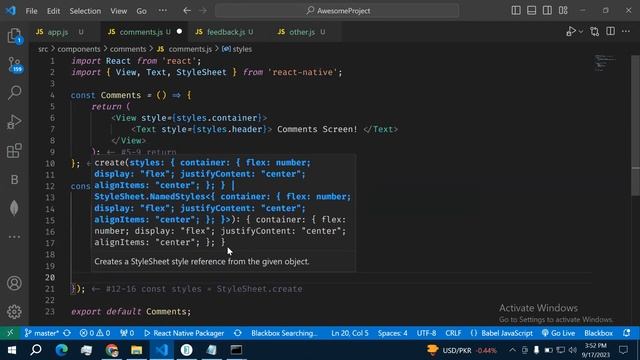The width and height of the screenshot is (640, 360).
Task: Switch branch via master* in status bar
Action: tap(42, 333)
